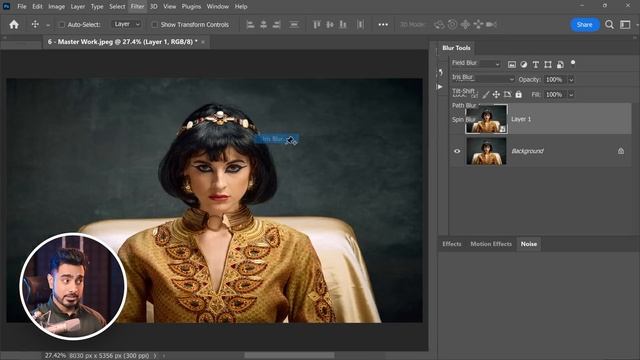Toggle lock position move icon
Viewport: 640px width, 360px height.
pos(496,95)
